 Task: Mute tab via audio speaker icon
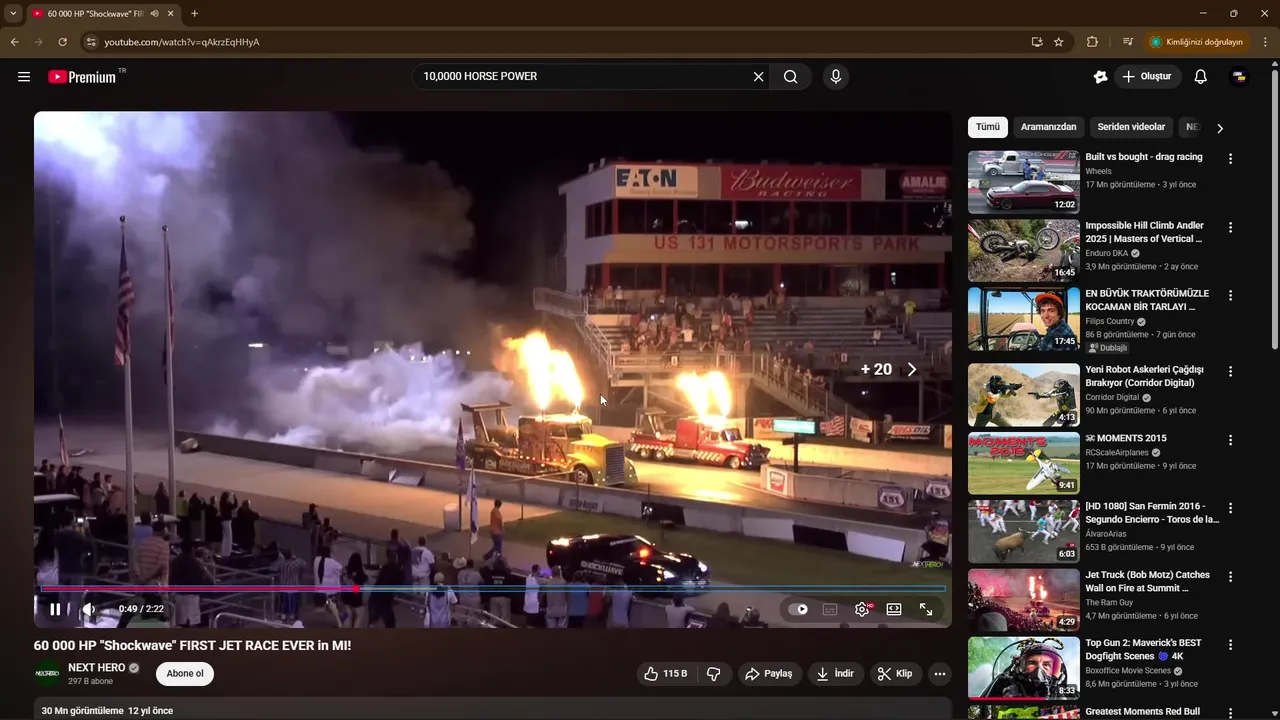point(153,14)
